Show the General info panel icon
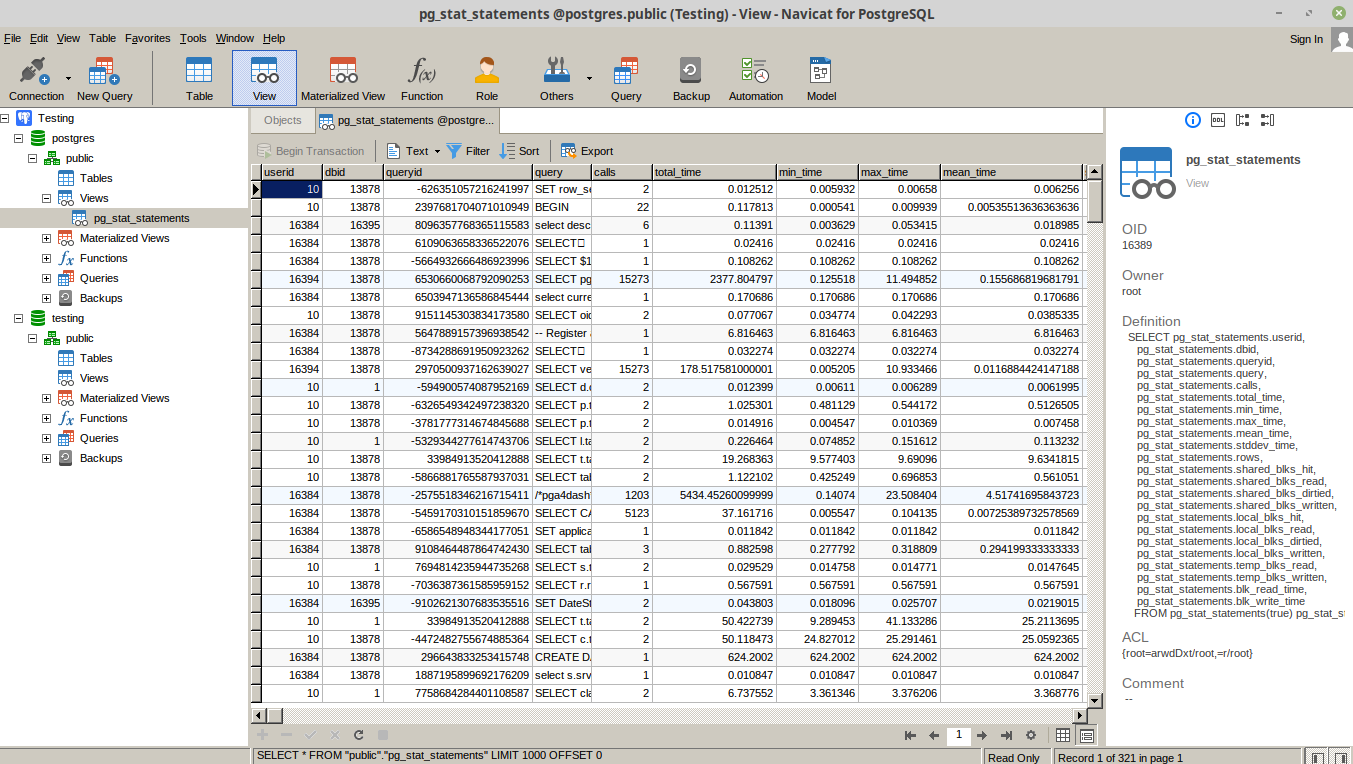The width and height of the screenshot is (1353, 764). point(1192,120)
